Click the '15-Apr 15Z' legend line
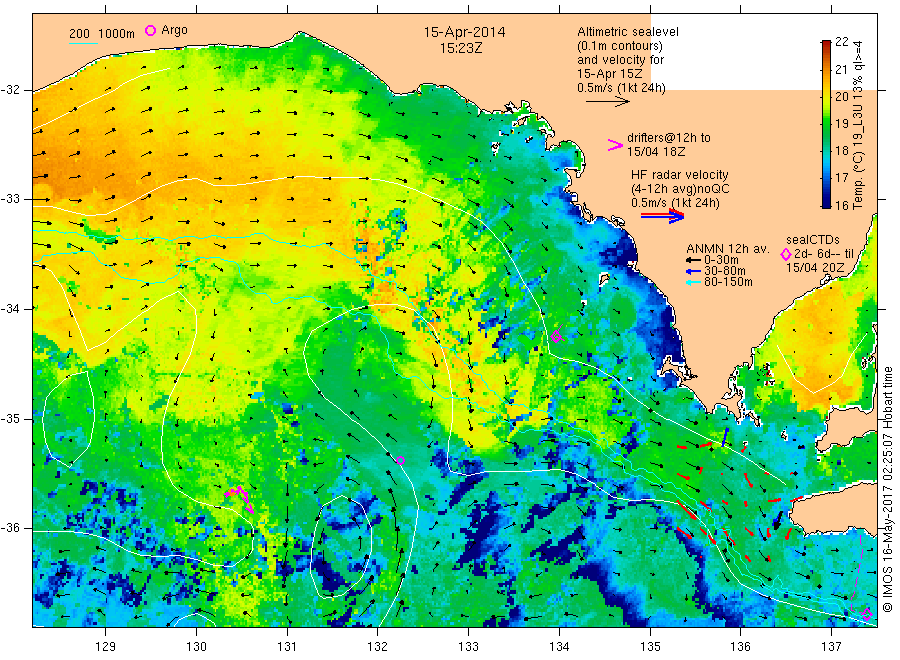The image size is (900, 660). tap(610, 74)
